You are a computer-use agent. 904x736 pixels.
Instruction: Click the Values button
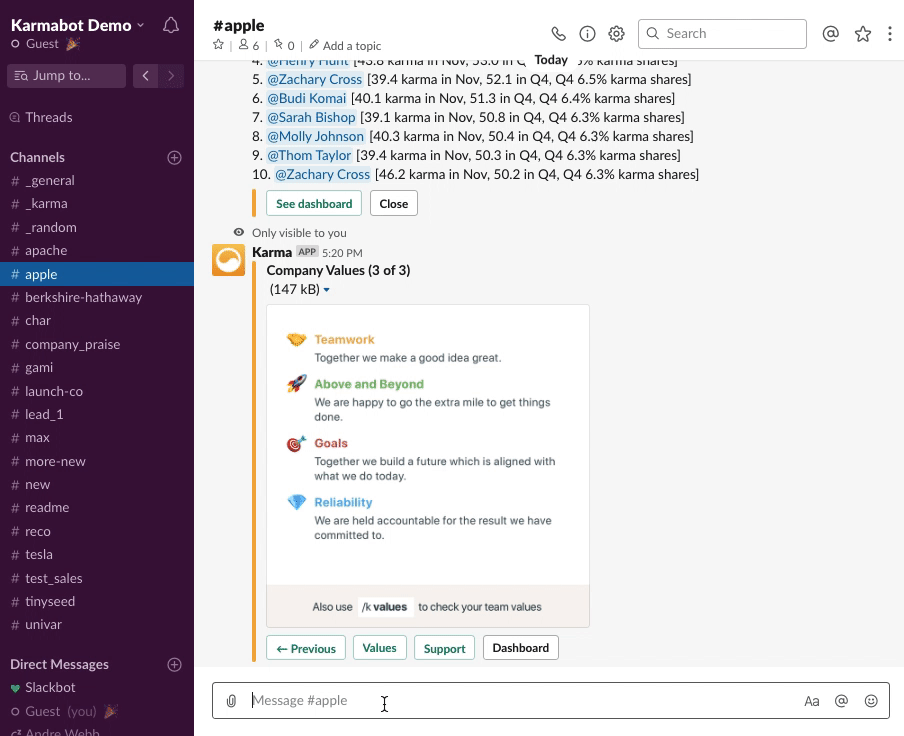[x=379, y=648]
